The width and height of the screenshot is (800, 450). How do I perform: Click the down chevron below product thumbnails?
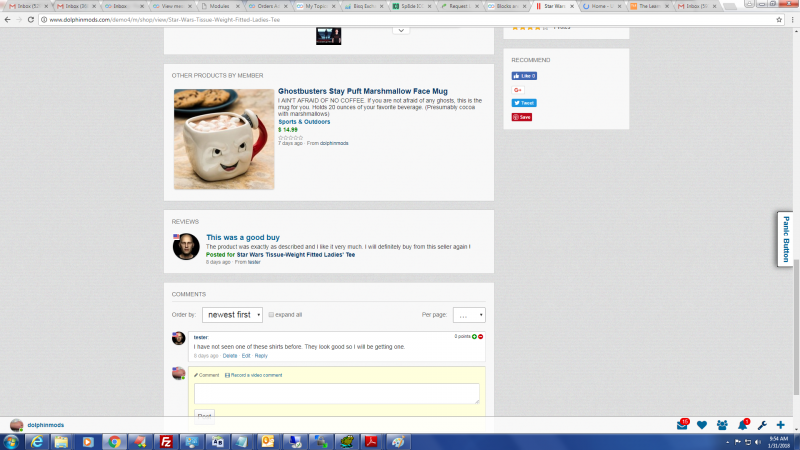coord(401,31)
